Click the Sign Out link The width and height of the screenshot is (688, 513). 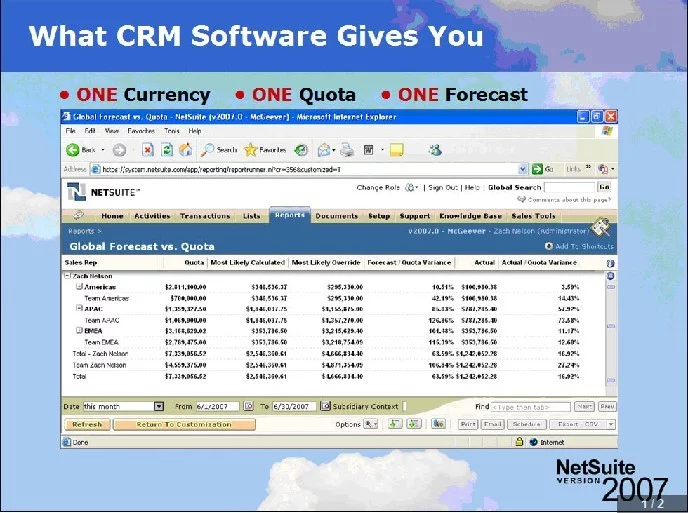(x=443, y=187)
